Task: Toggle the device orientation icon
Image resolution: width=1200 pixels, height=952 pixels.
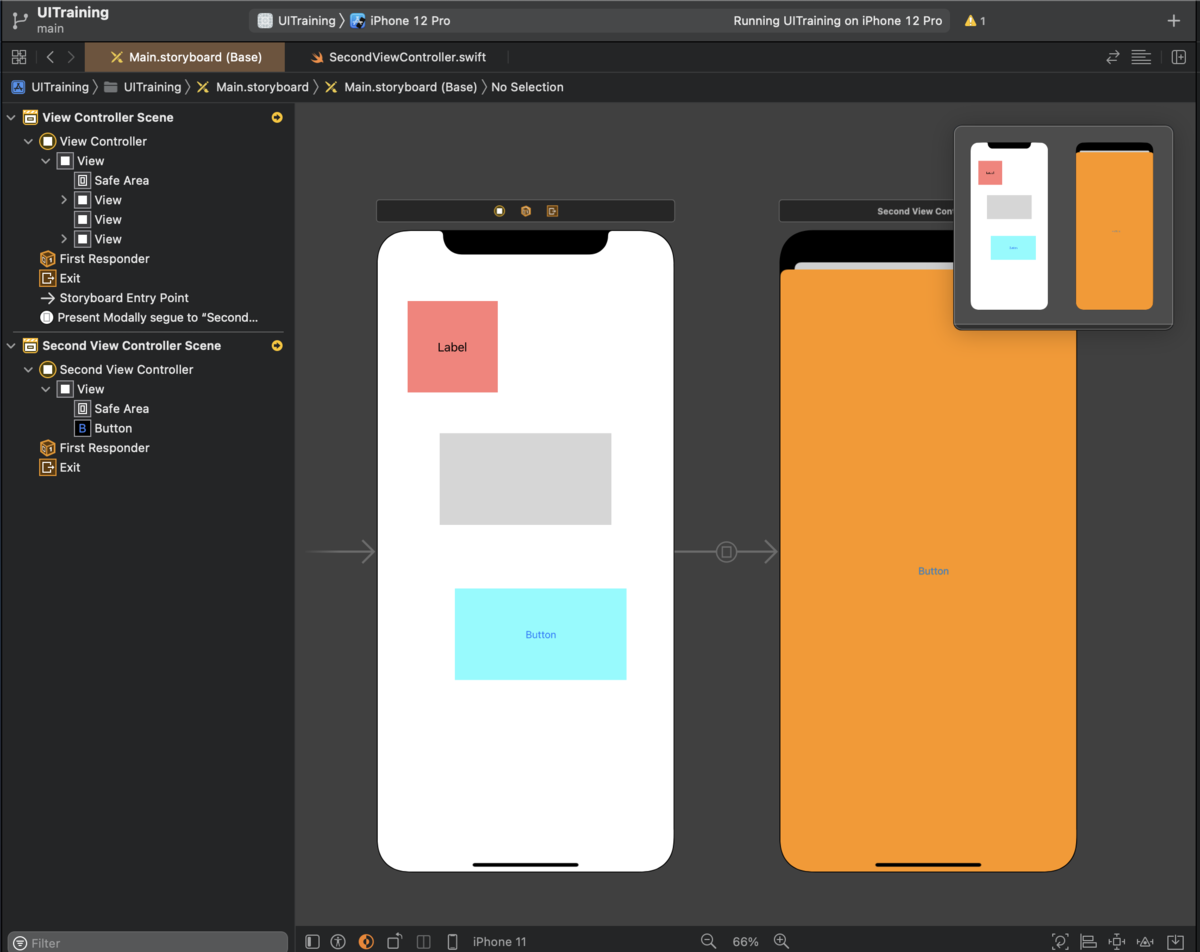Action: point(395,941)
